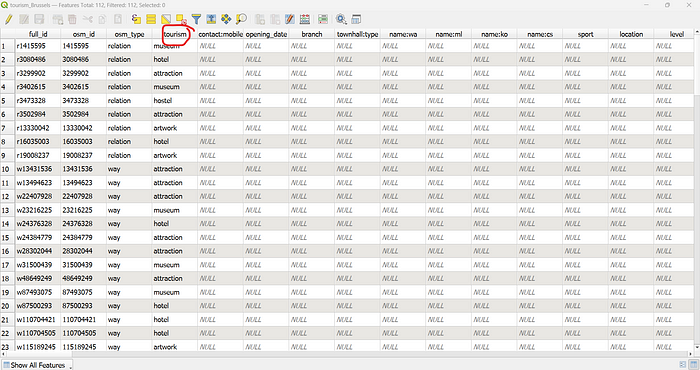Click the delete selected features trash icon

(72, 19)
